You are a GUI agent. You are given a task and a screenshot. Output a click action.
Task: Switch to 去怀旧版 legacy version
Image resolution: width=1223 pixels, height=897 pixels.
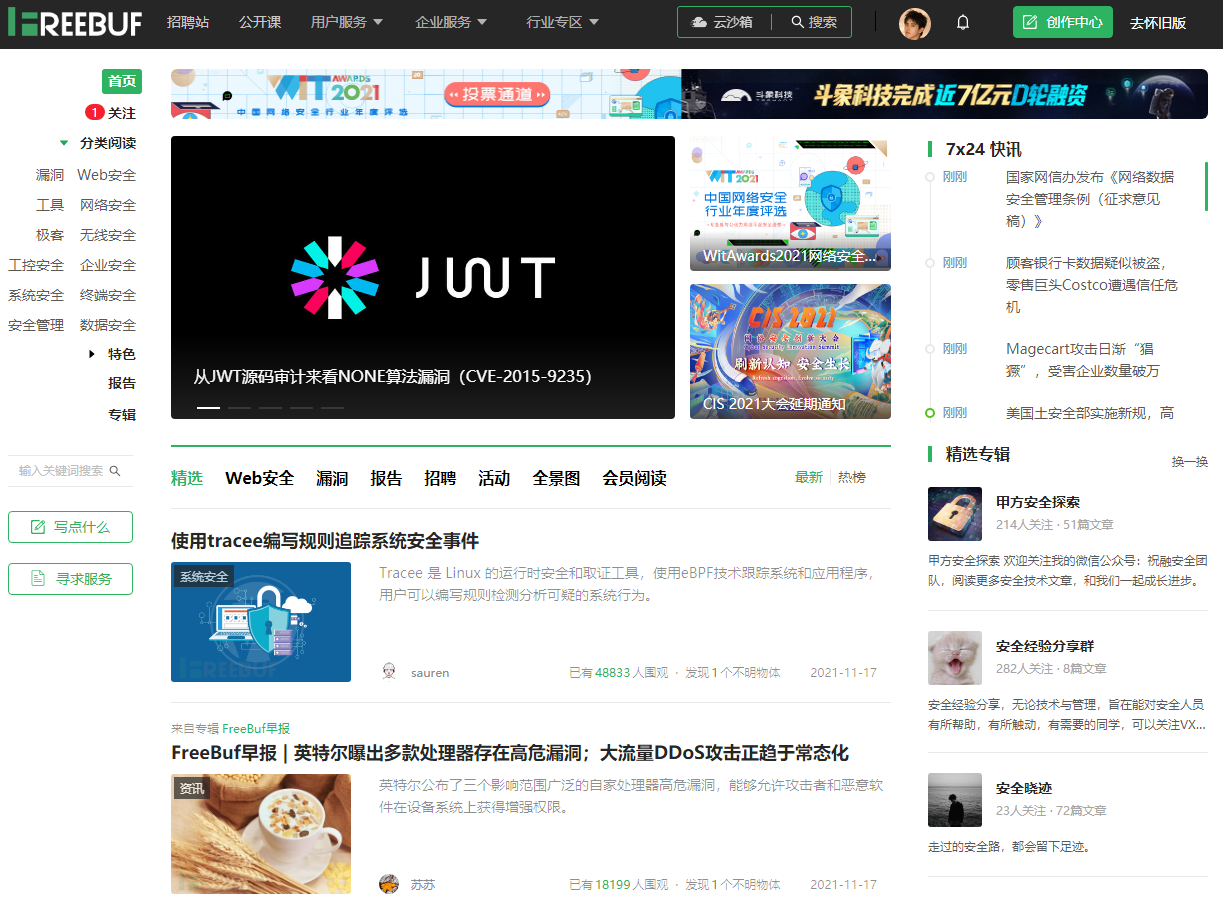point(1157,23)
